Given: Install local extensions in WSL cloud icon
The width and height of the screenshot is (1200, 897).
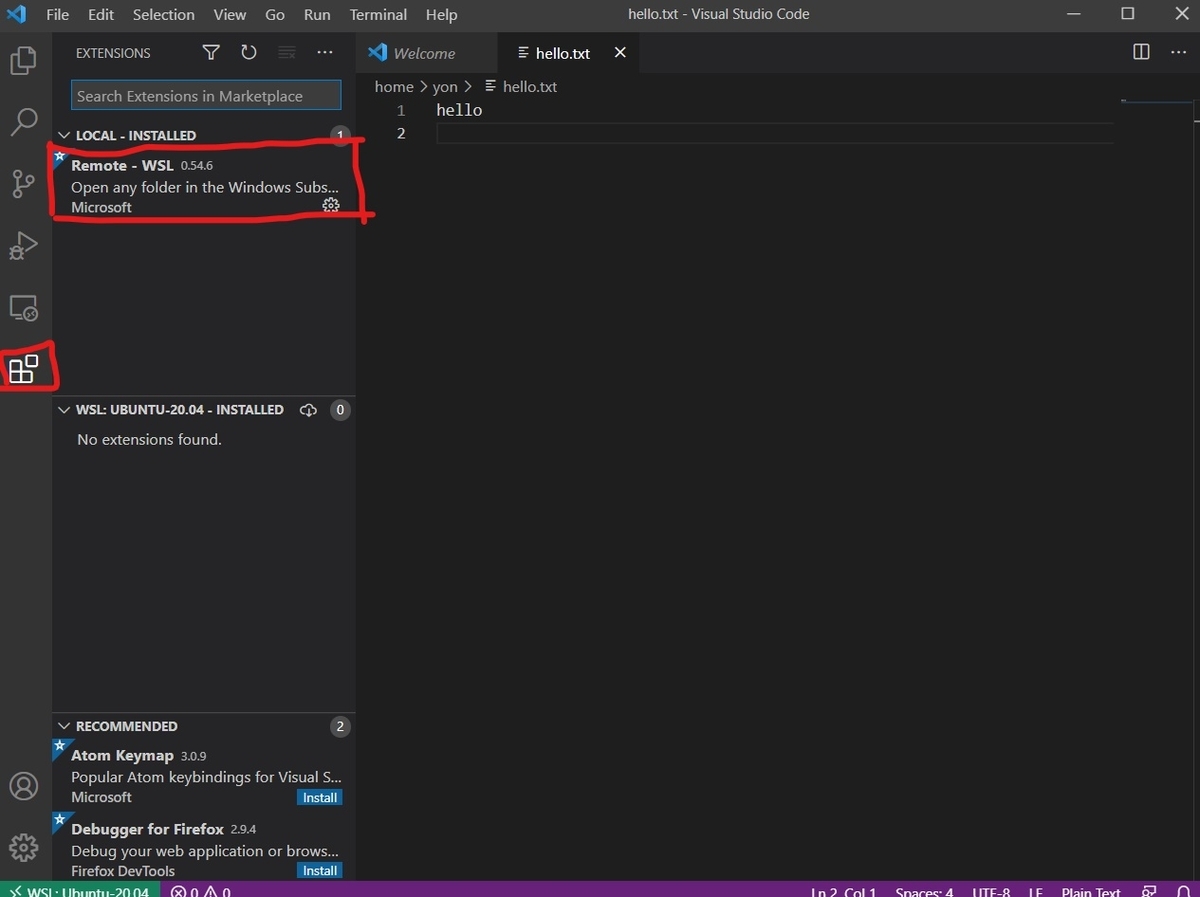Looking at the screenshot, I should (308, 410).
